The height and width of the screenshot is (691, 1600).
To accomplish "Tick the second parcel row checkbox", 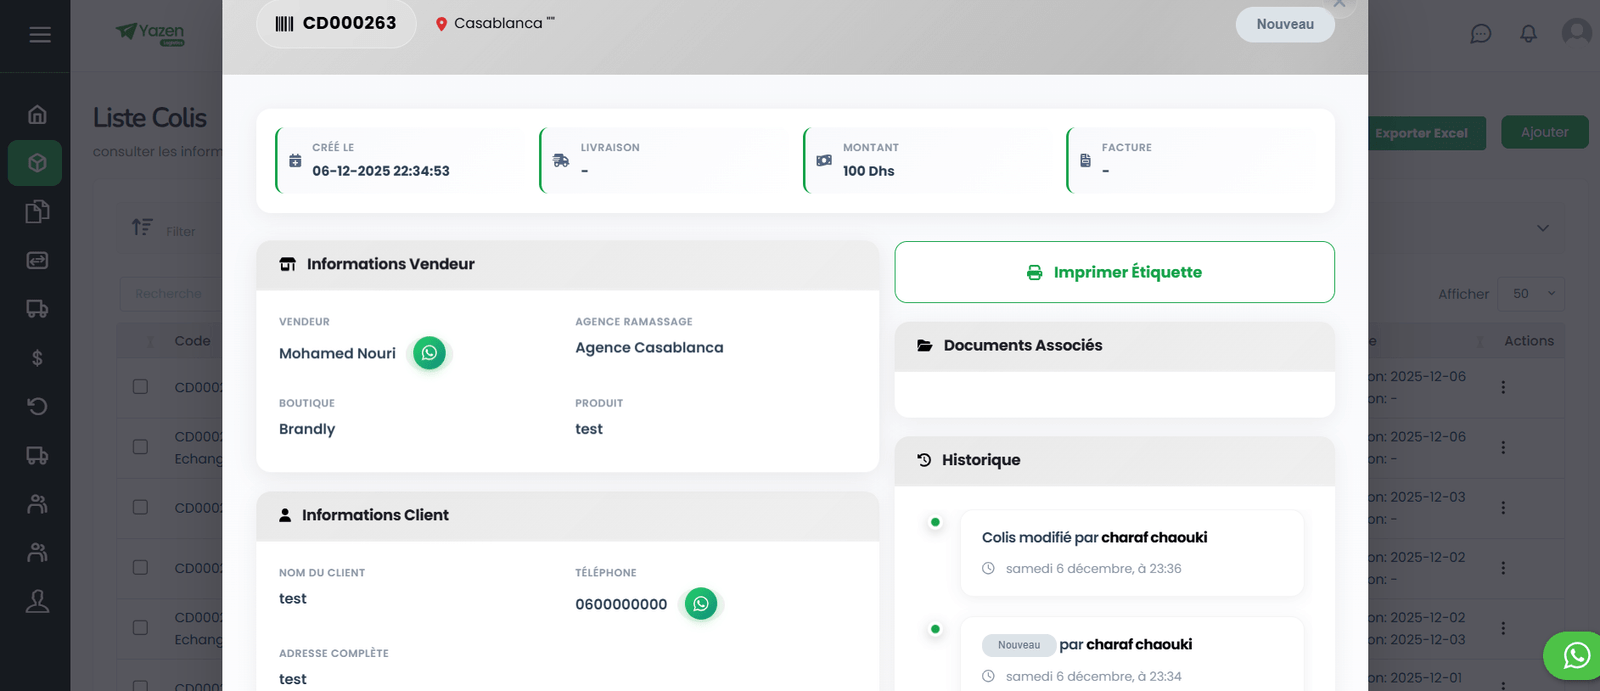I will 140,447.
